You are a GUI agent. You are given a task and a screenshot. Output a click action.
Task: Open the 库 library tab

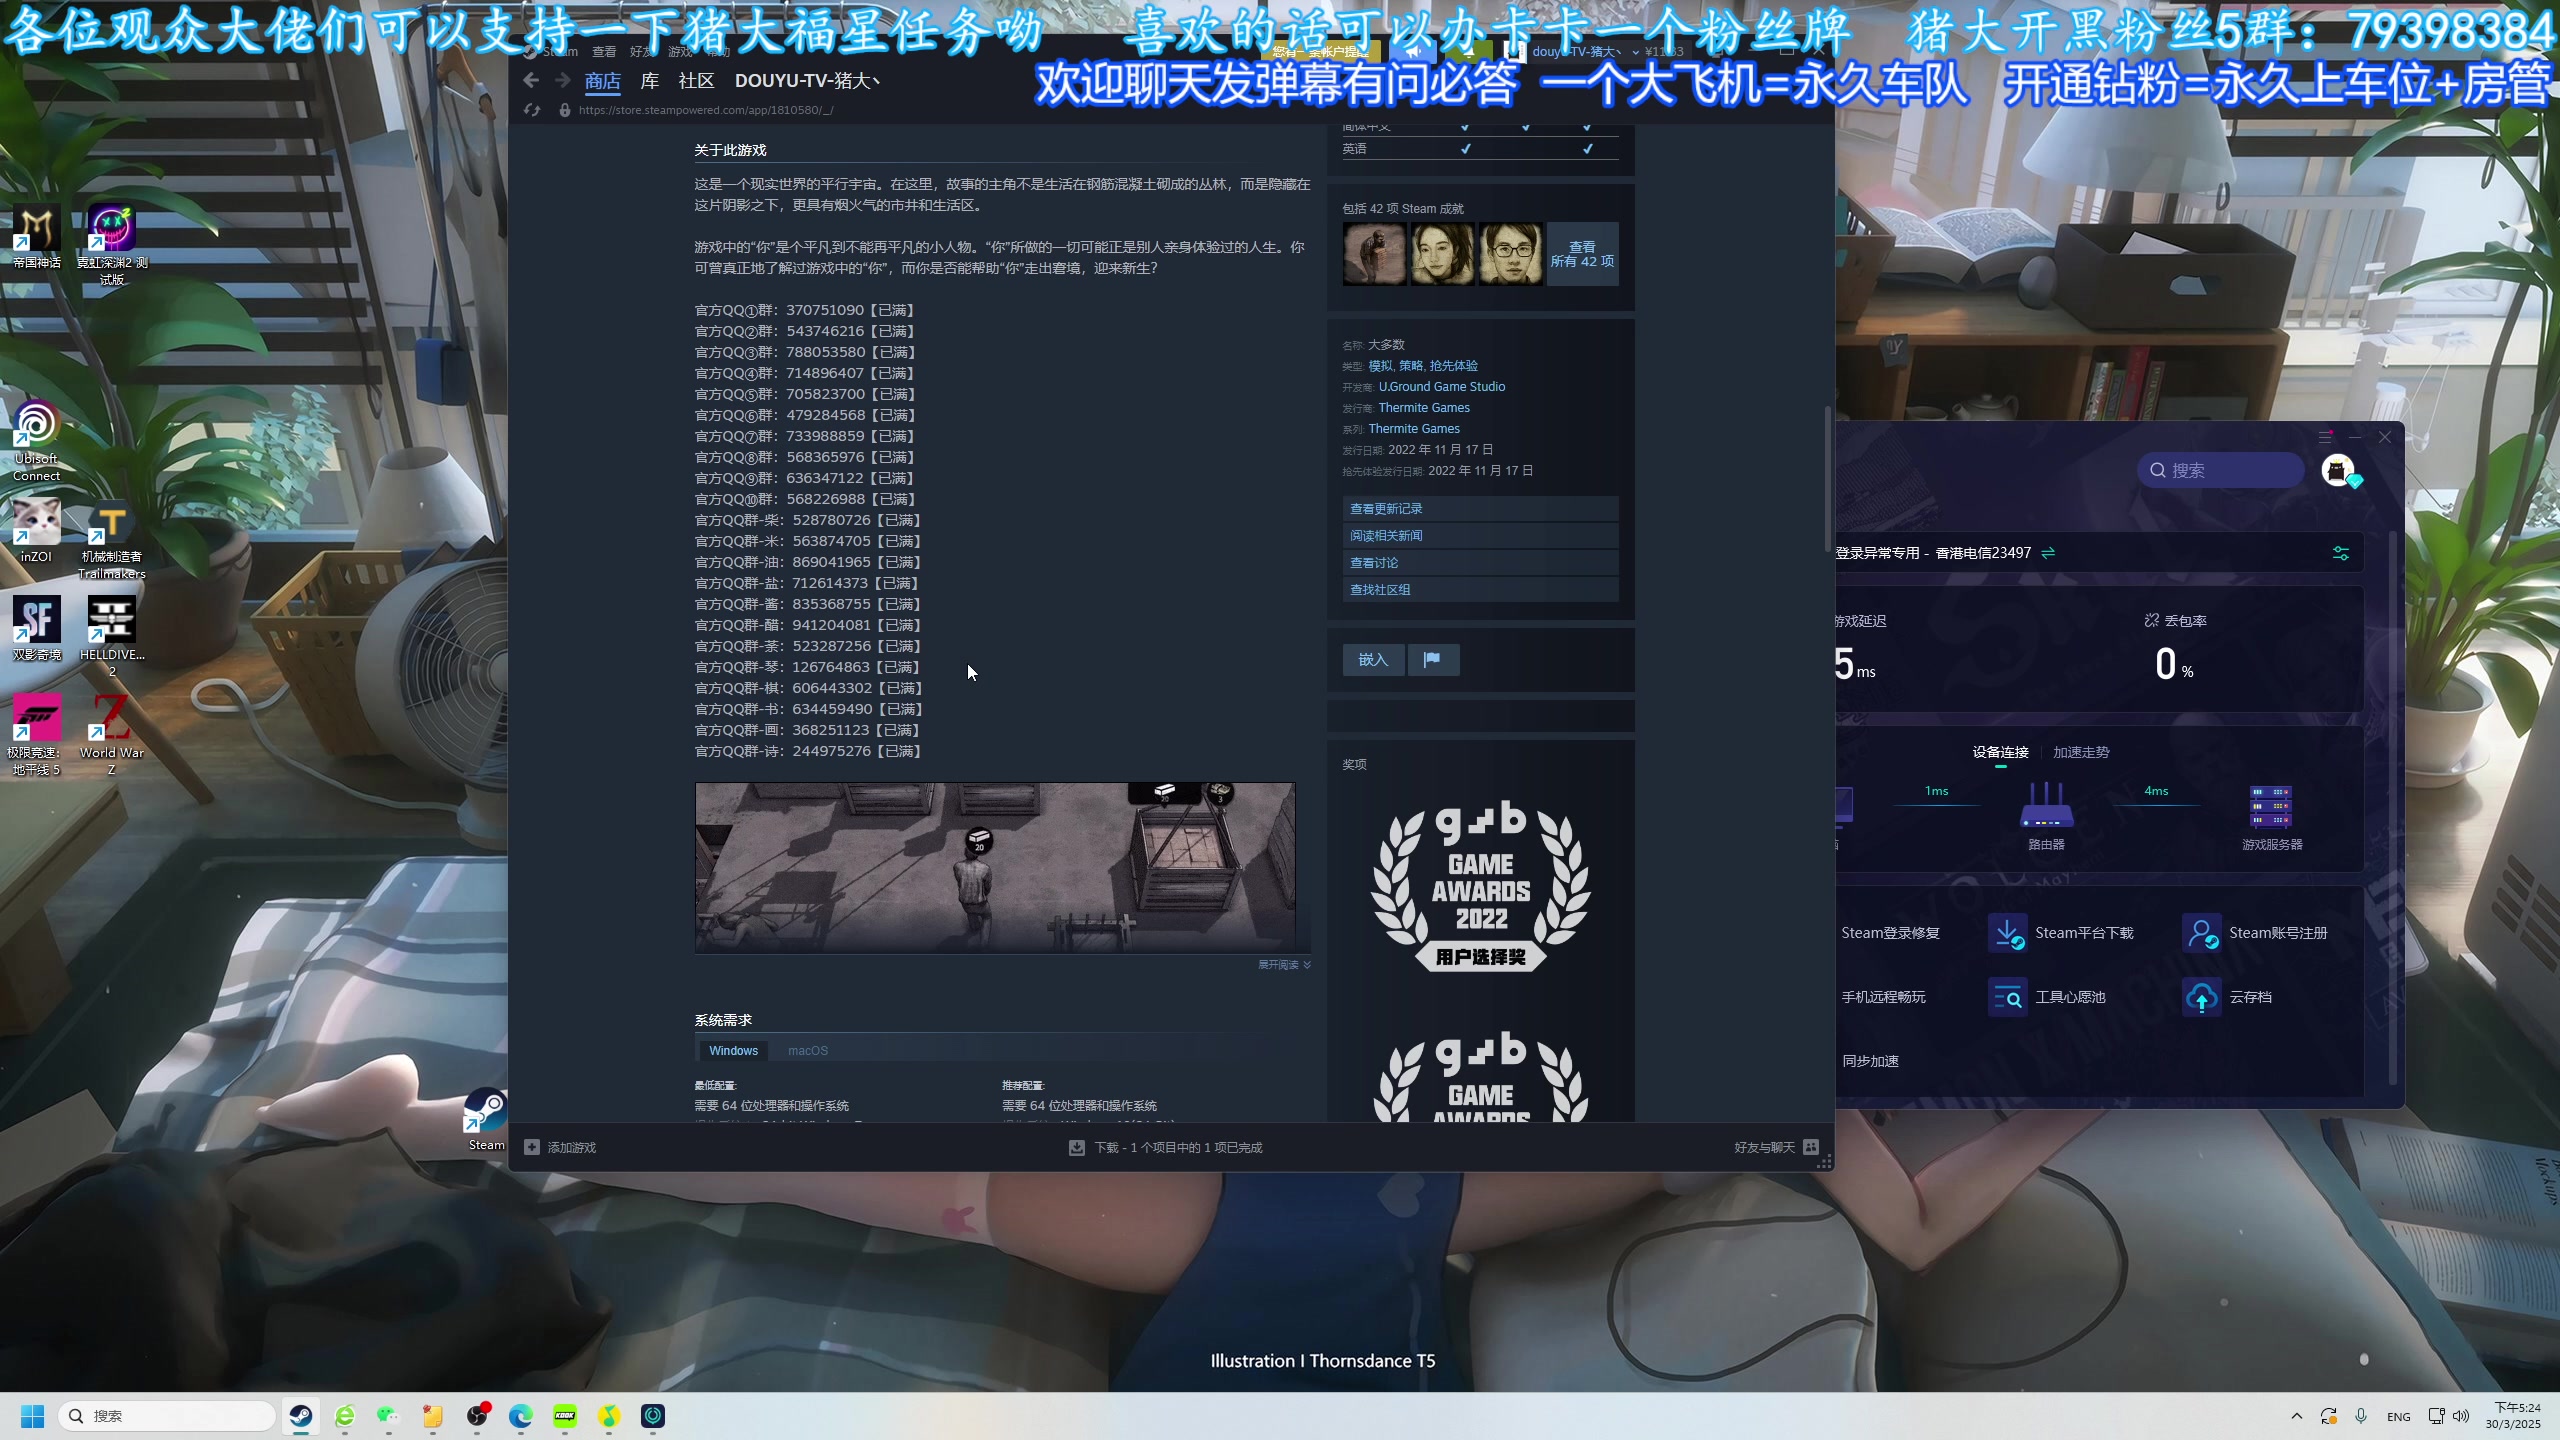click(650, 81)
